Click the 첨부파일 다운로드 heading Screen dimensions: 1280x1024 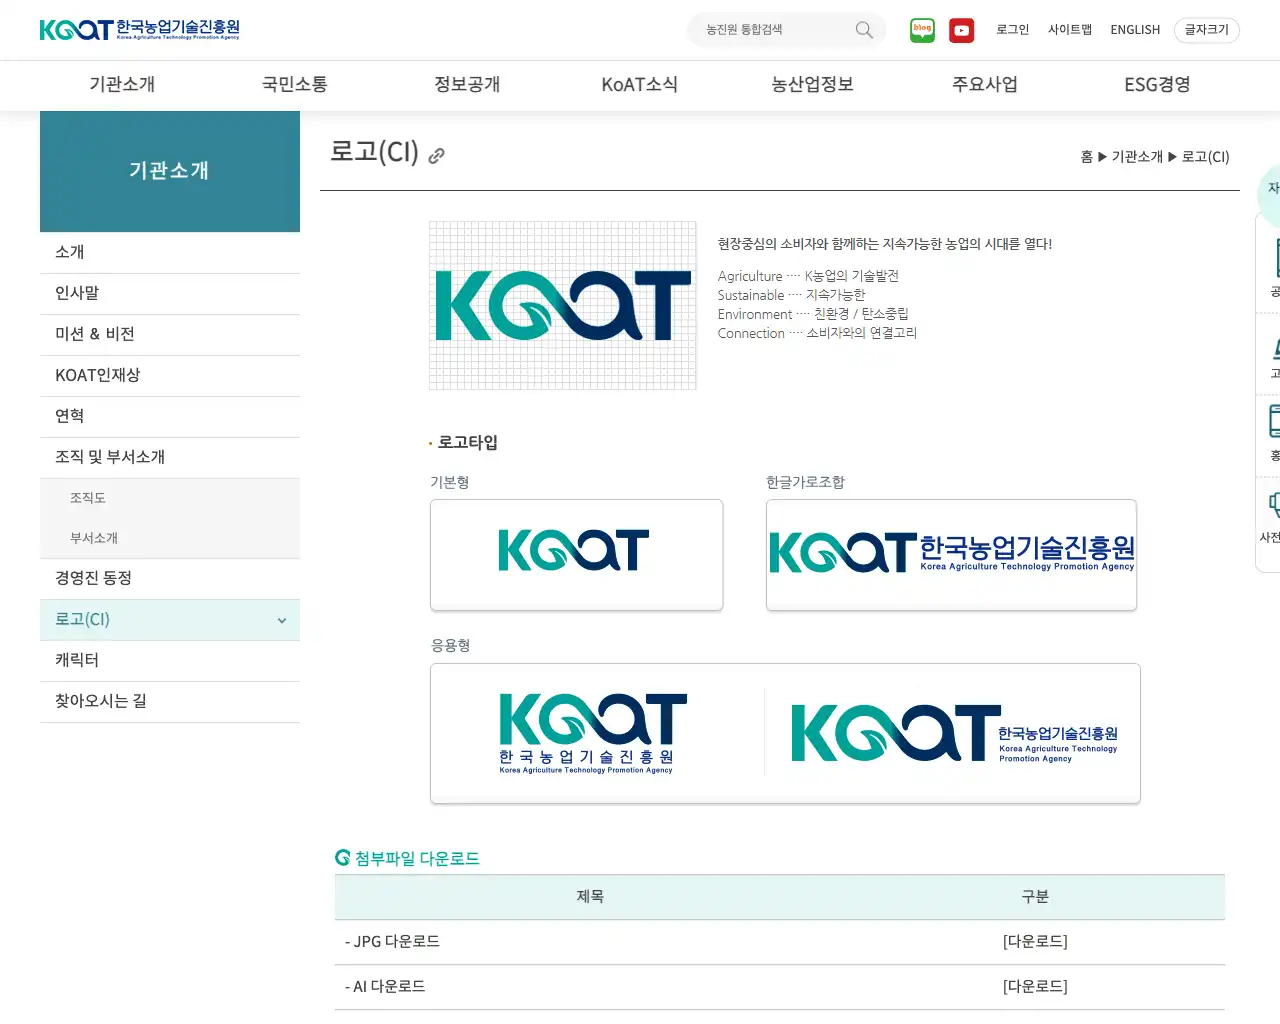(417, 858)
